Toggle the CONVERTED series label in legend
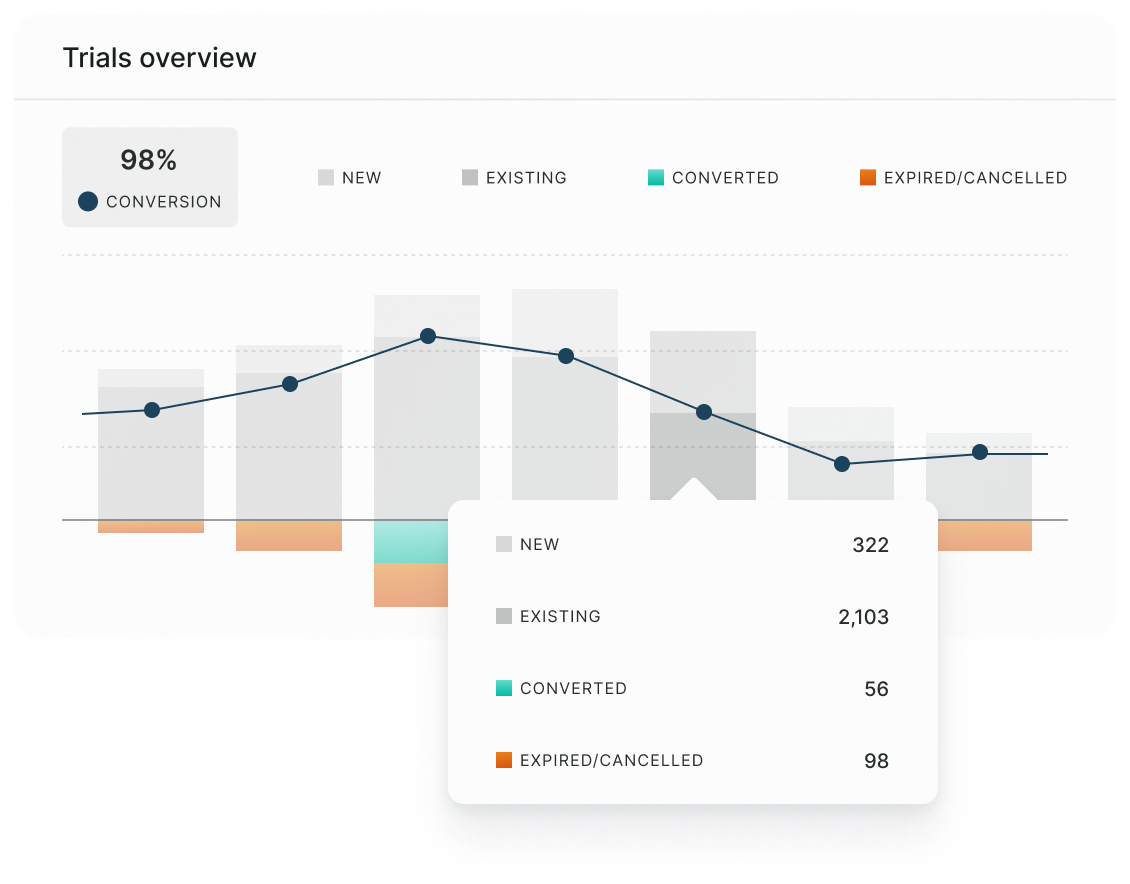 pos(725,178)
